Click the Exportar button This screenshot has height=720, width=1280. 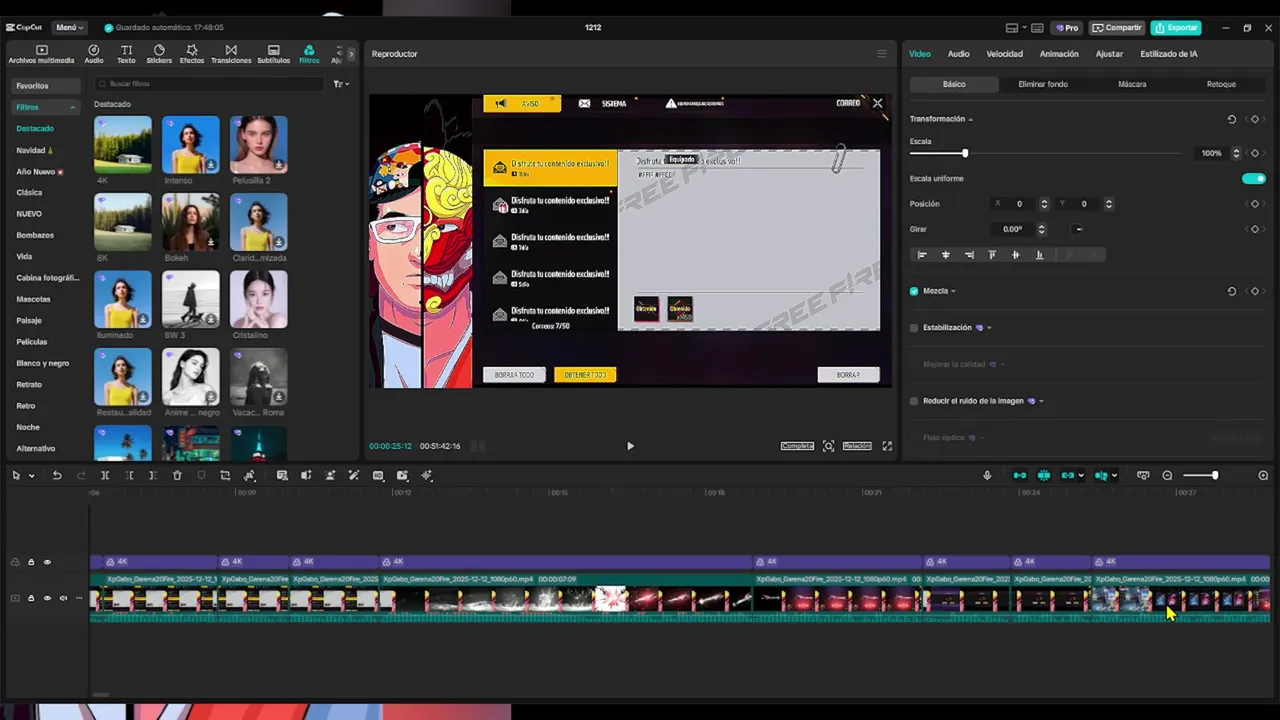coord(1175,27)
